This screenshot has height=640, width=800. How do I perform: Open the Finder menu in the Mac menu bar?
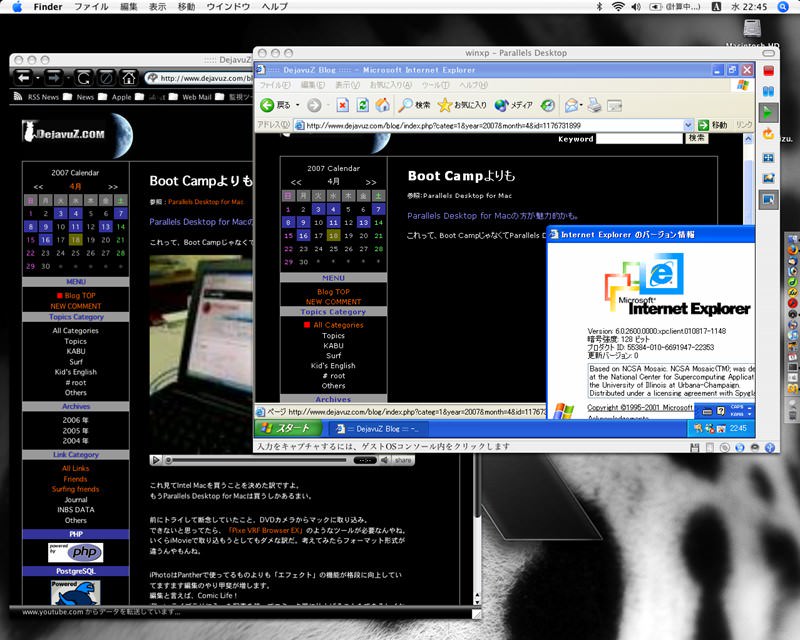(47, 7)
